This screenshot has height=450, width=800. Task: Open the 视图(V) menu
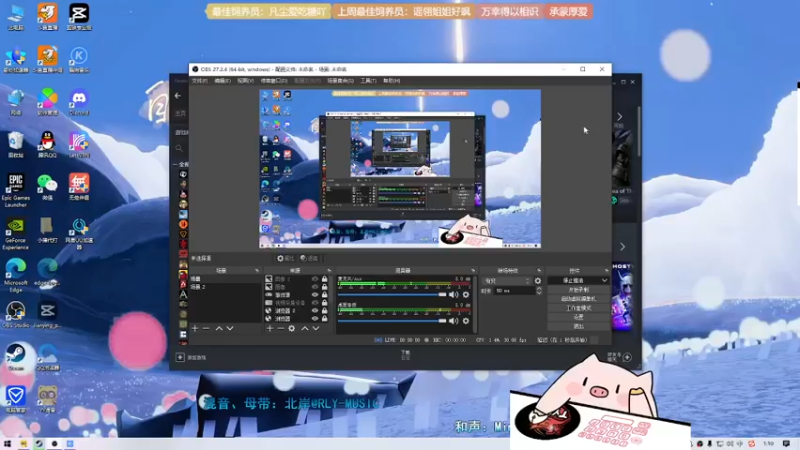tap(245, 81)
